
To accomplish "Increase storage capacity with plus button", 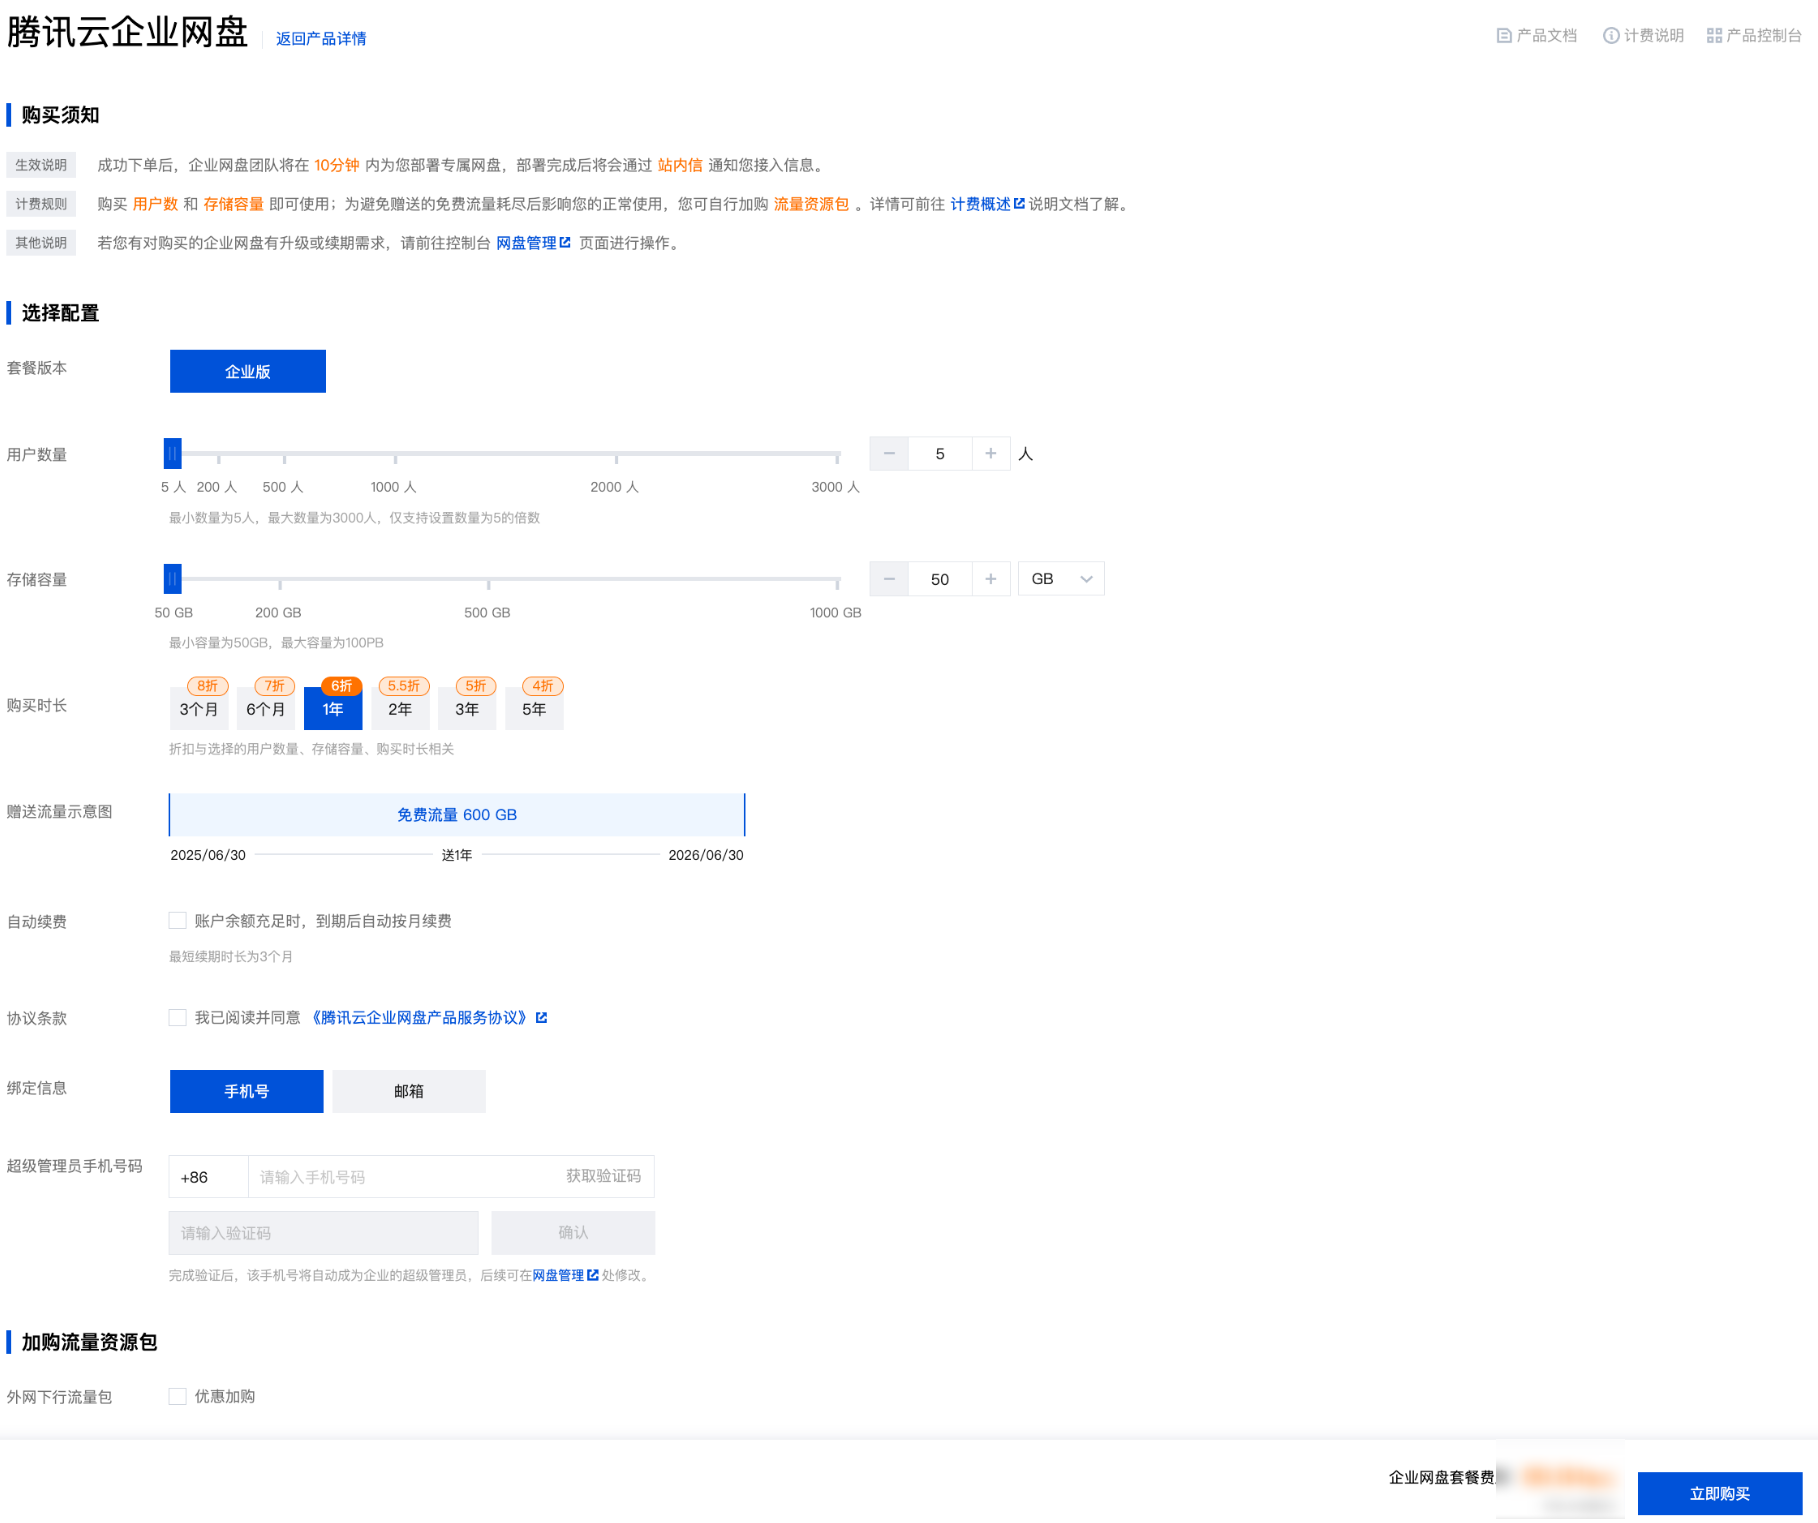I will click(990, 579).
